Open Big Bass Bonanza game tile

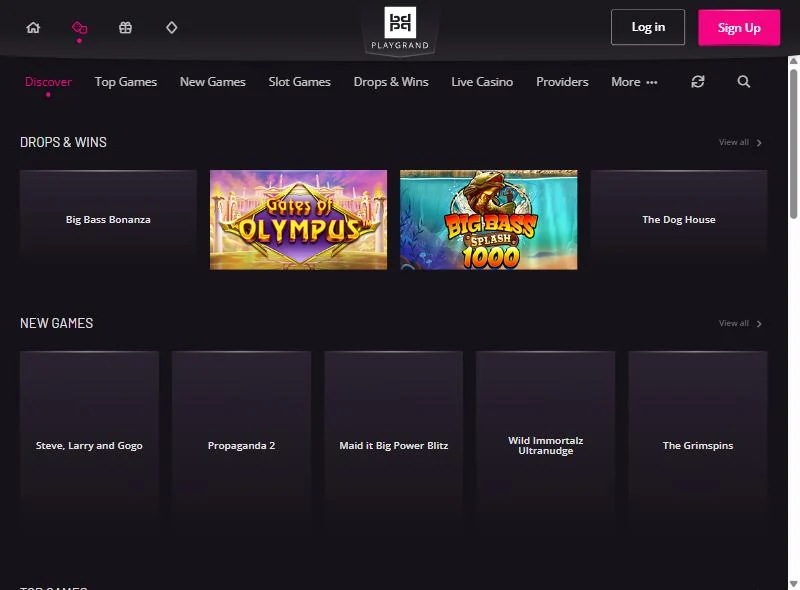[108, 219]
